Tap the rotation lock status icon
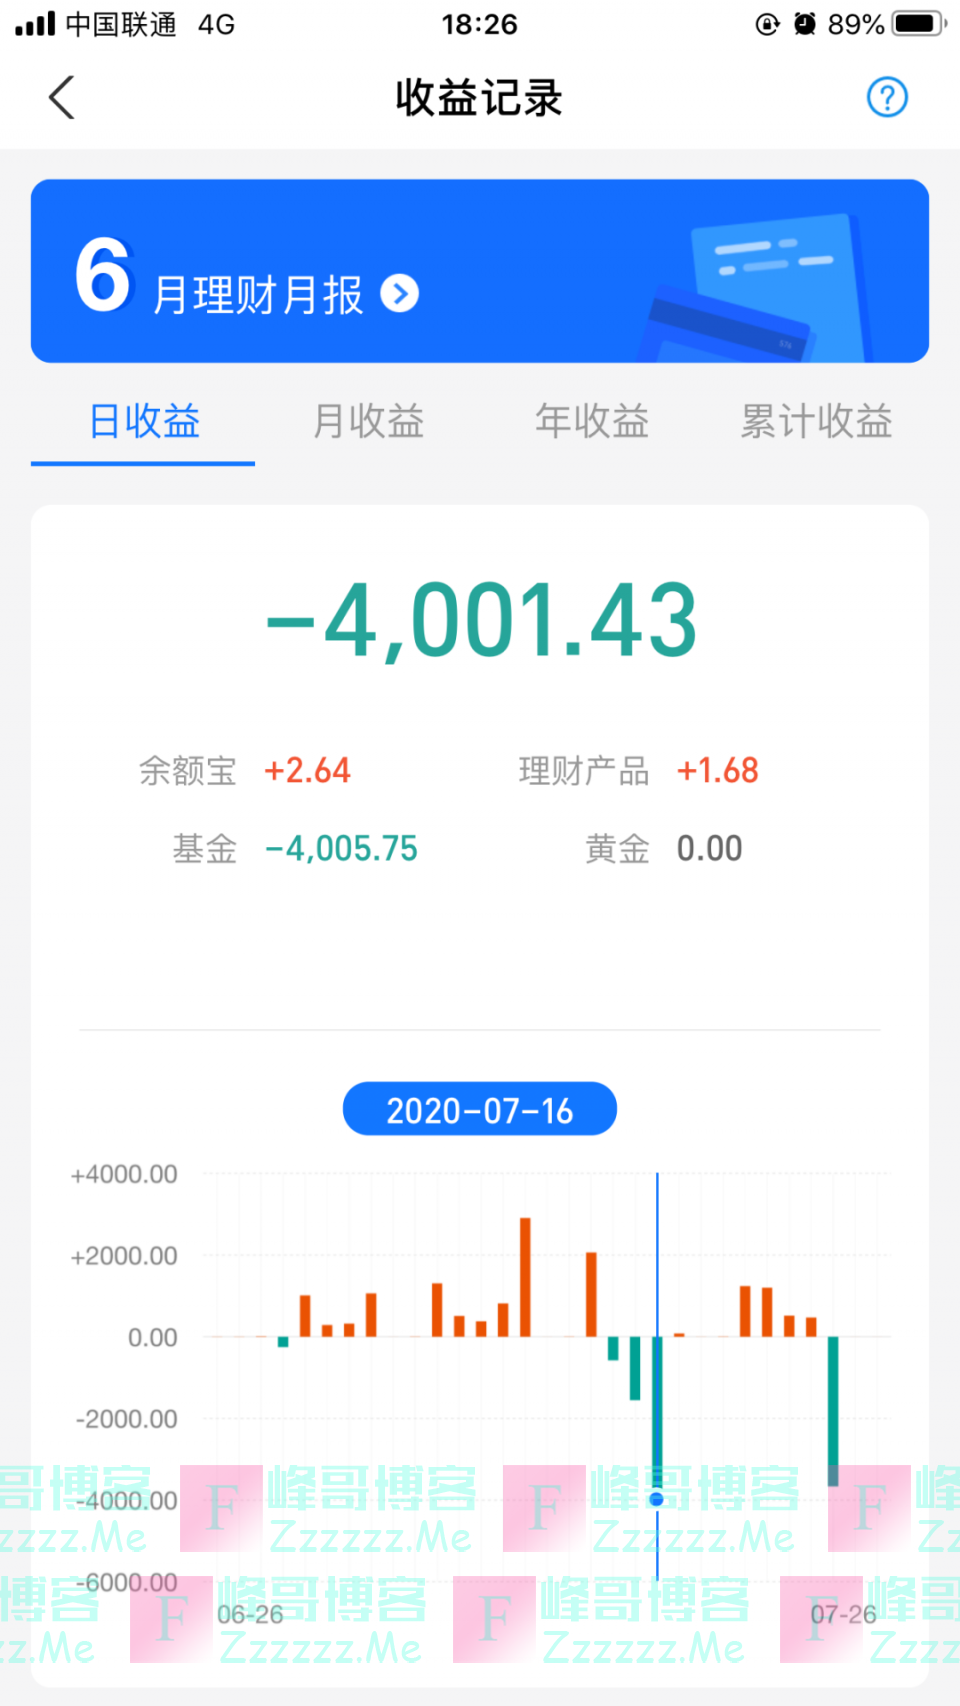This screenshot has width=960, height=1706. click(767, 24)
